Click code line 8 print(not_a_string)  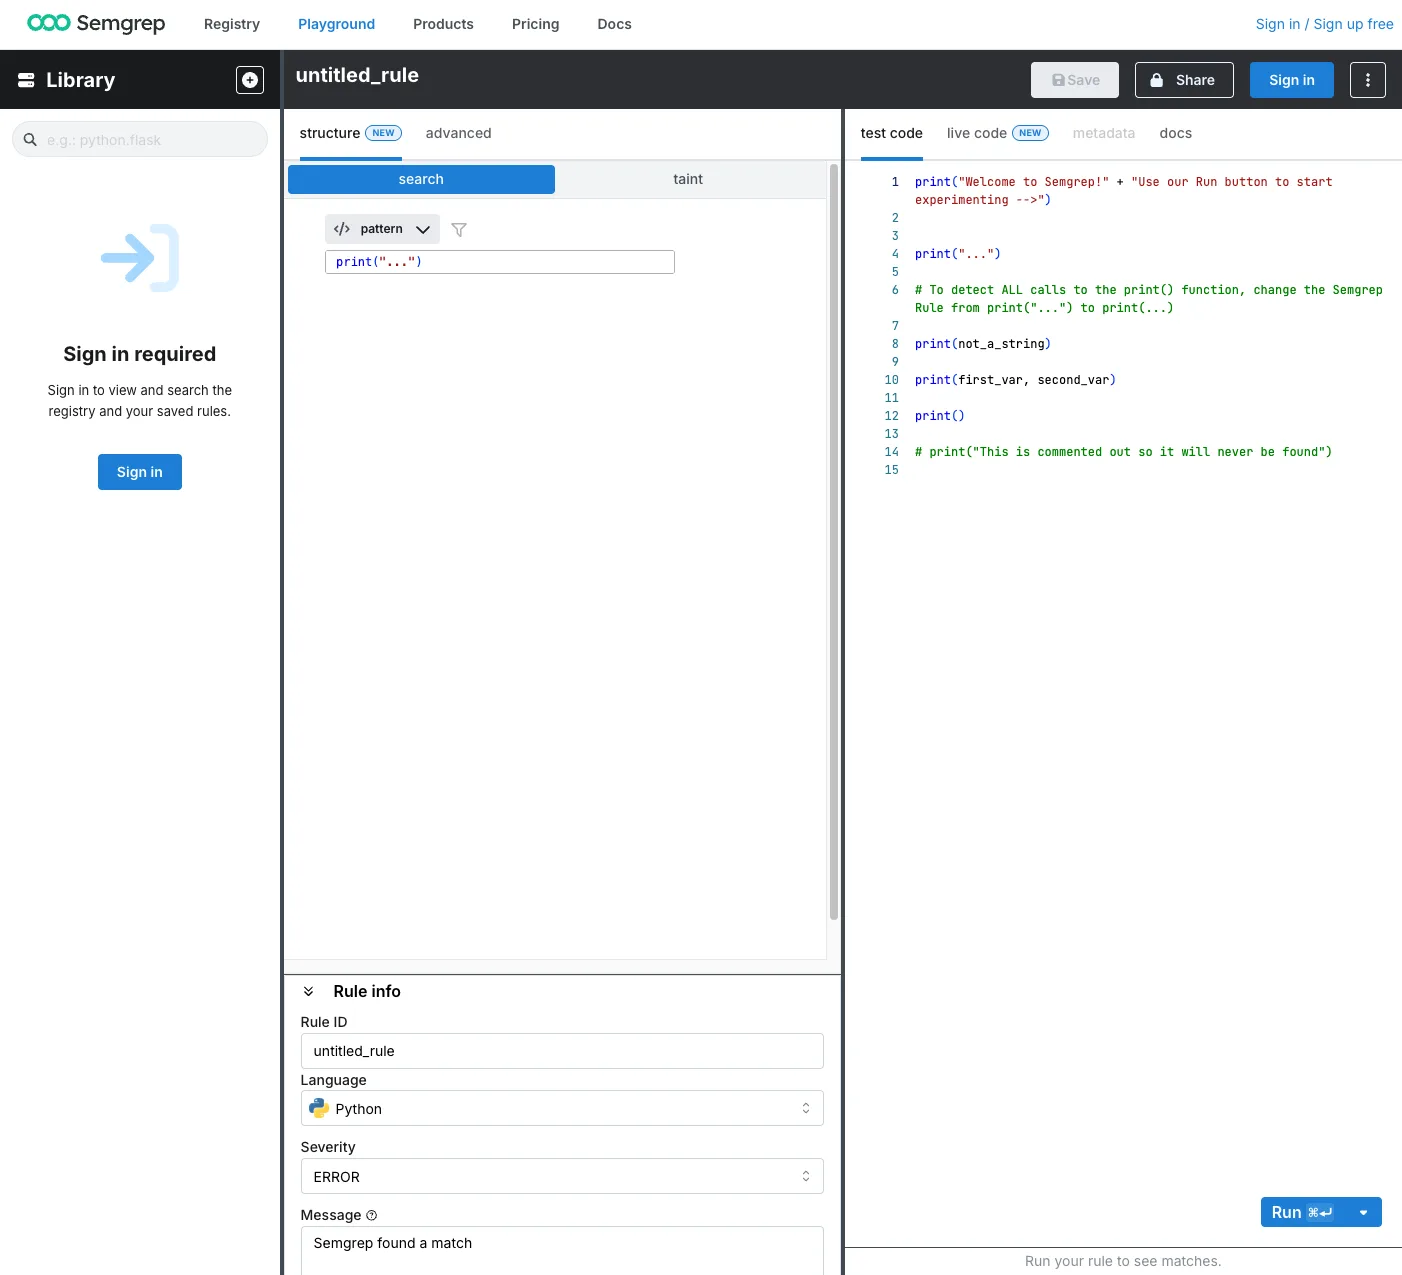pos(983,344)
